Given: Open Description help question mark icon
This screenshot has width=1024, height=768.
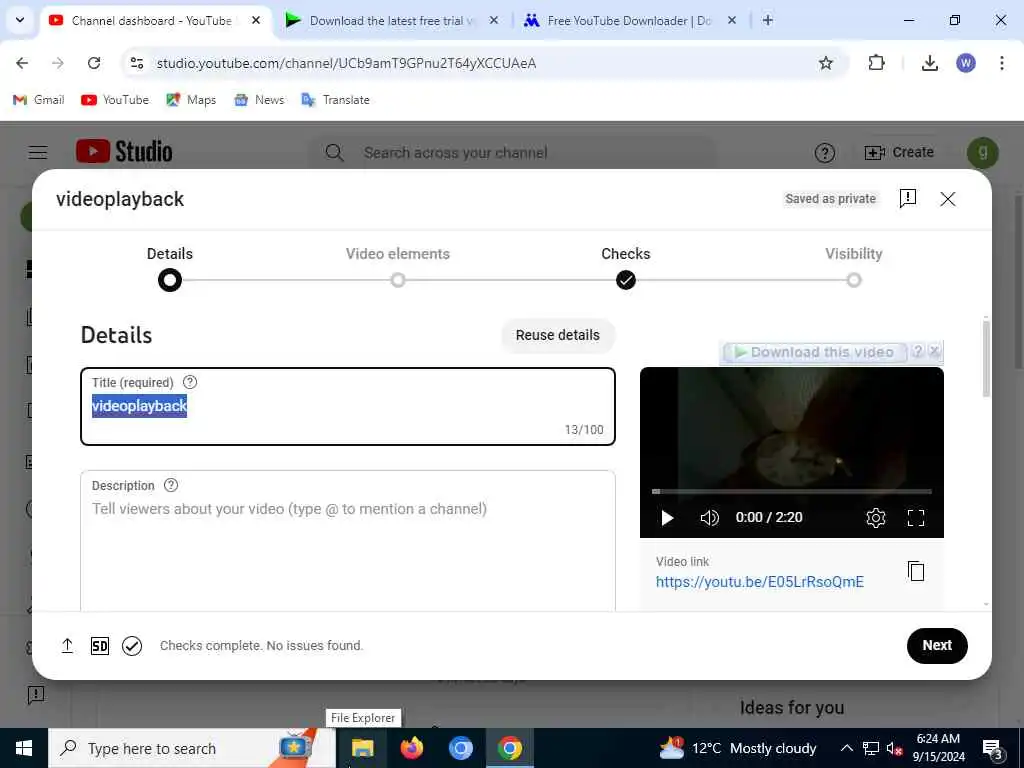Looking at the screenshot, I should point(171,485).
